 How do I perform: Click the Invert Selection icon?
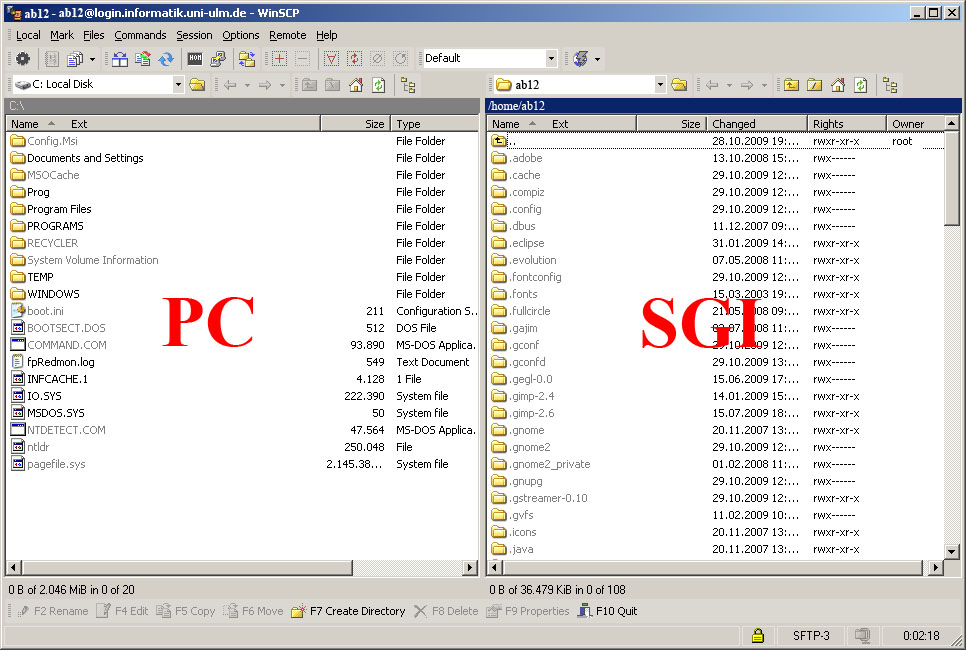[x=354, y=59]
